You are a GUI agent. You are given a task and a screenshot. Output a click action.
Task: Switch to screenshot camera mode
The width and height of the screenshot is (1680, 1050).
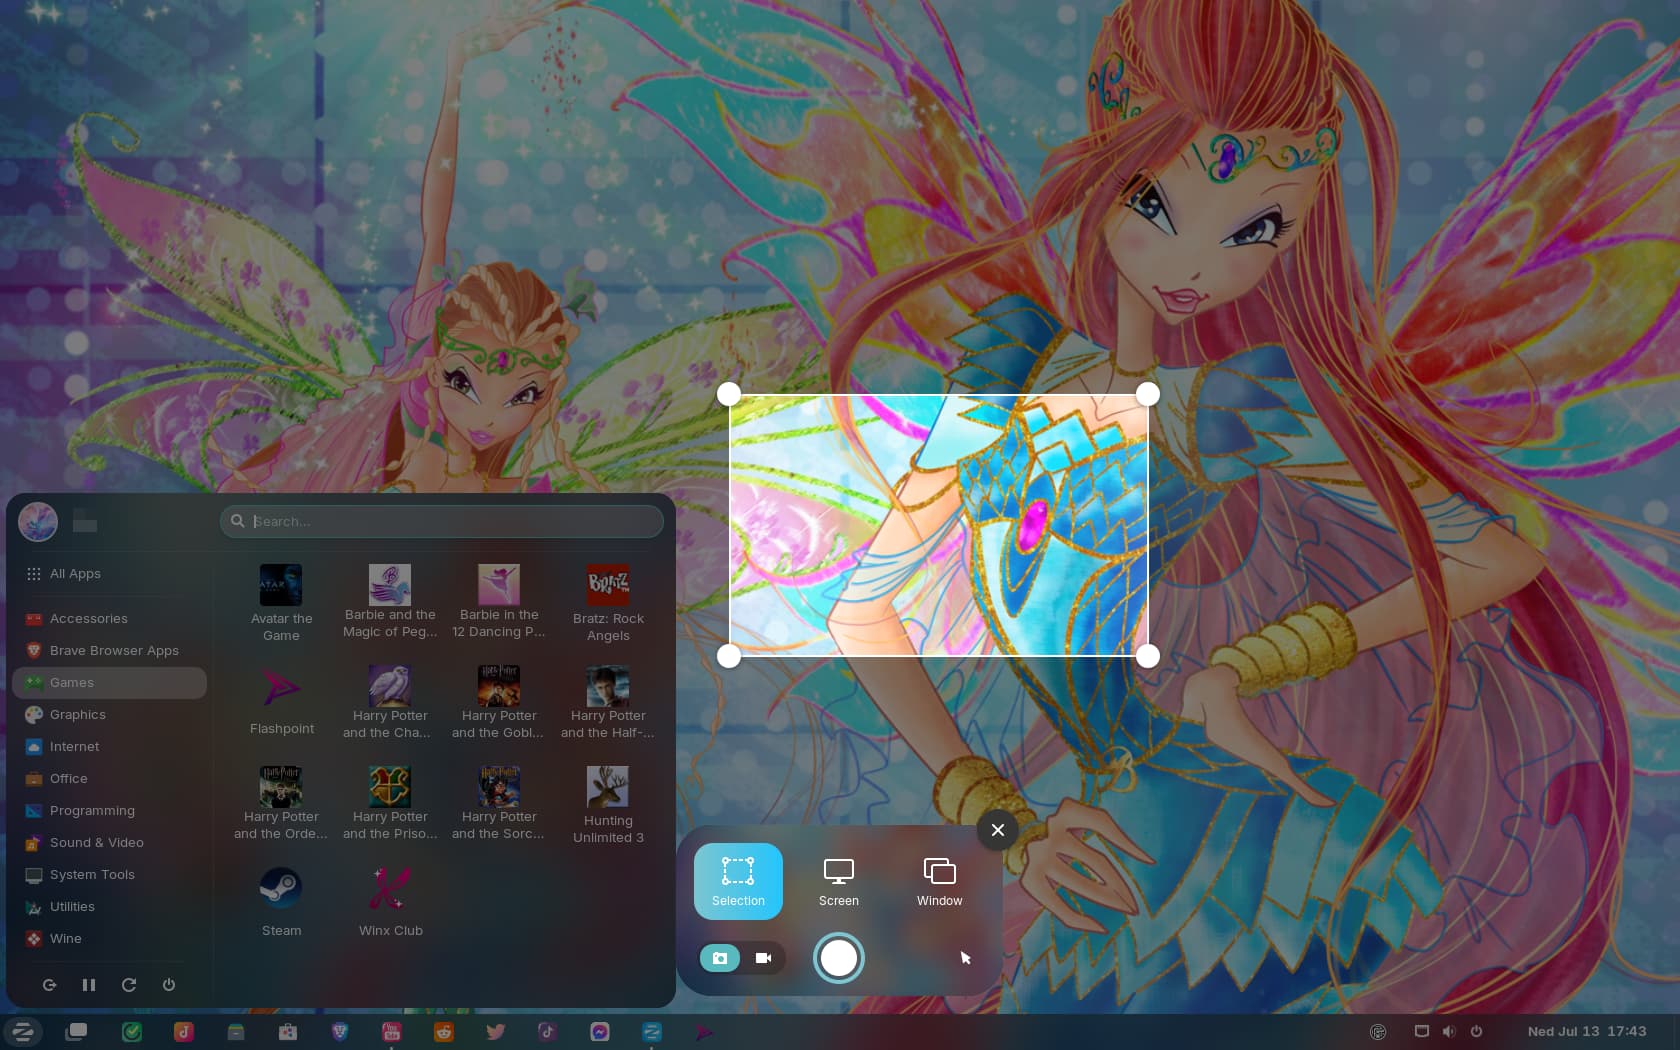click(720, 958)
